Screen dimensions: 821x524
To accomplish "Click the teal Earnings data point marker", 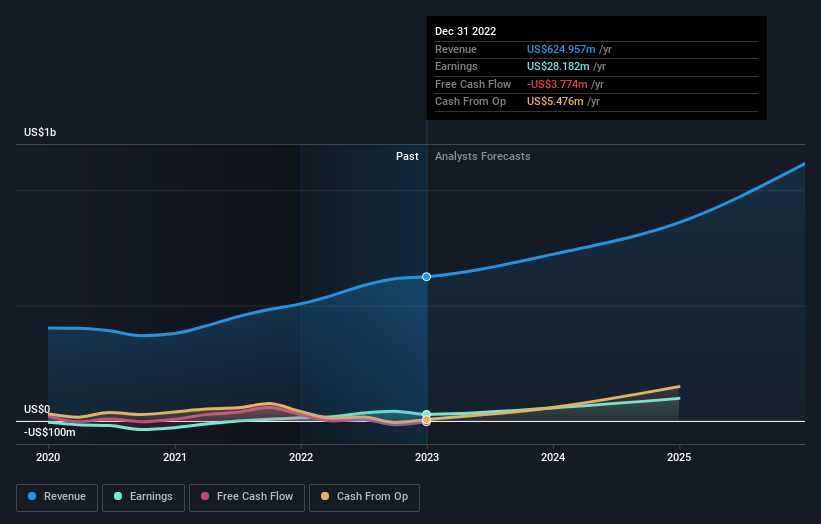I will click(427, 414).
